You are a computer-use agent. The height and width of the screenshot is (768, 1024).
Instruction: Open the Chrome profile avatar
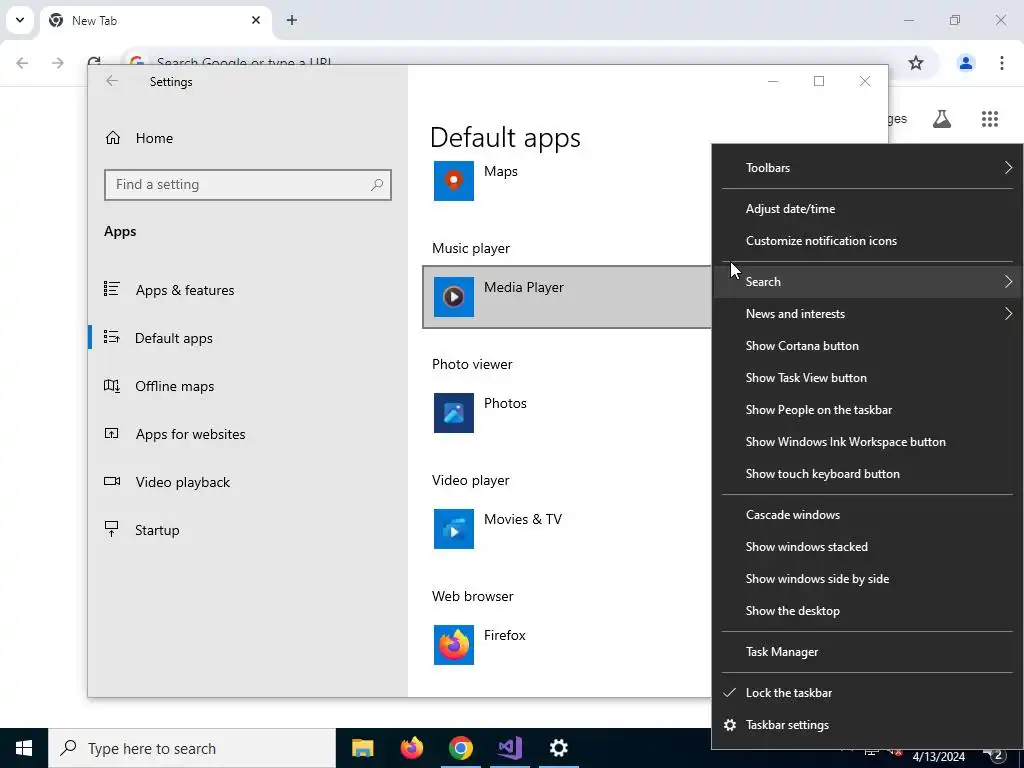(966, 63)
